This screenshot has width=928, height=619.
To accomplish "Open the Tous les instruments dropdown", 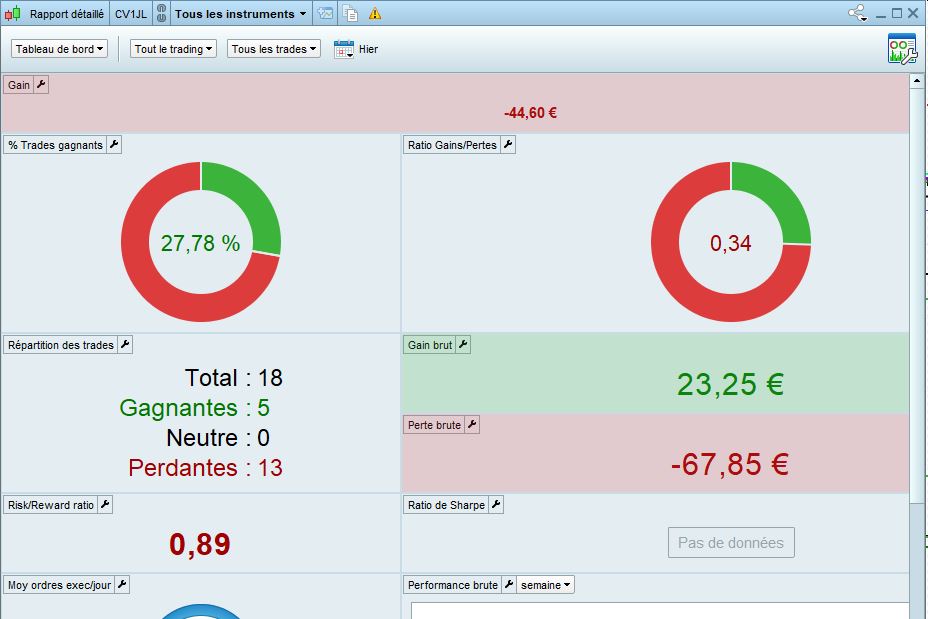I will click(x=240, y=14).
